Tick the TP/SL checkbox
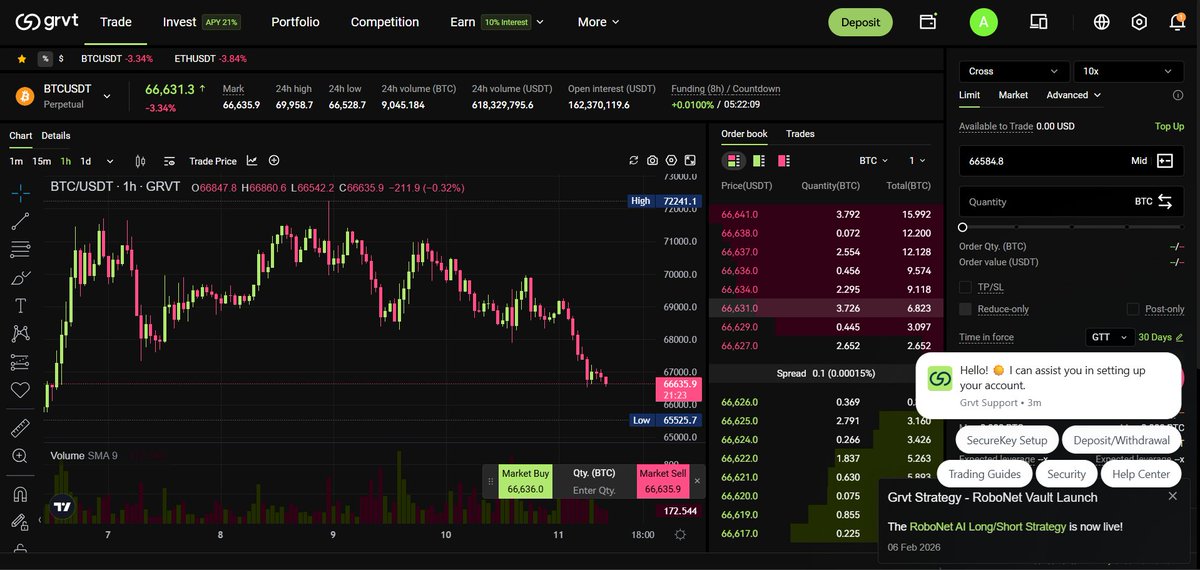 click(x=965, y=288)
